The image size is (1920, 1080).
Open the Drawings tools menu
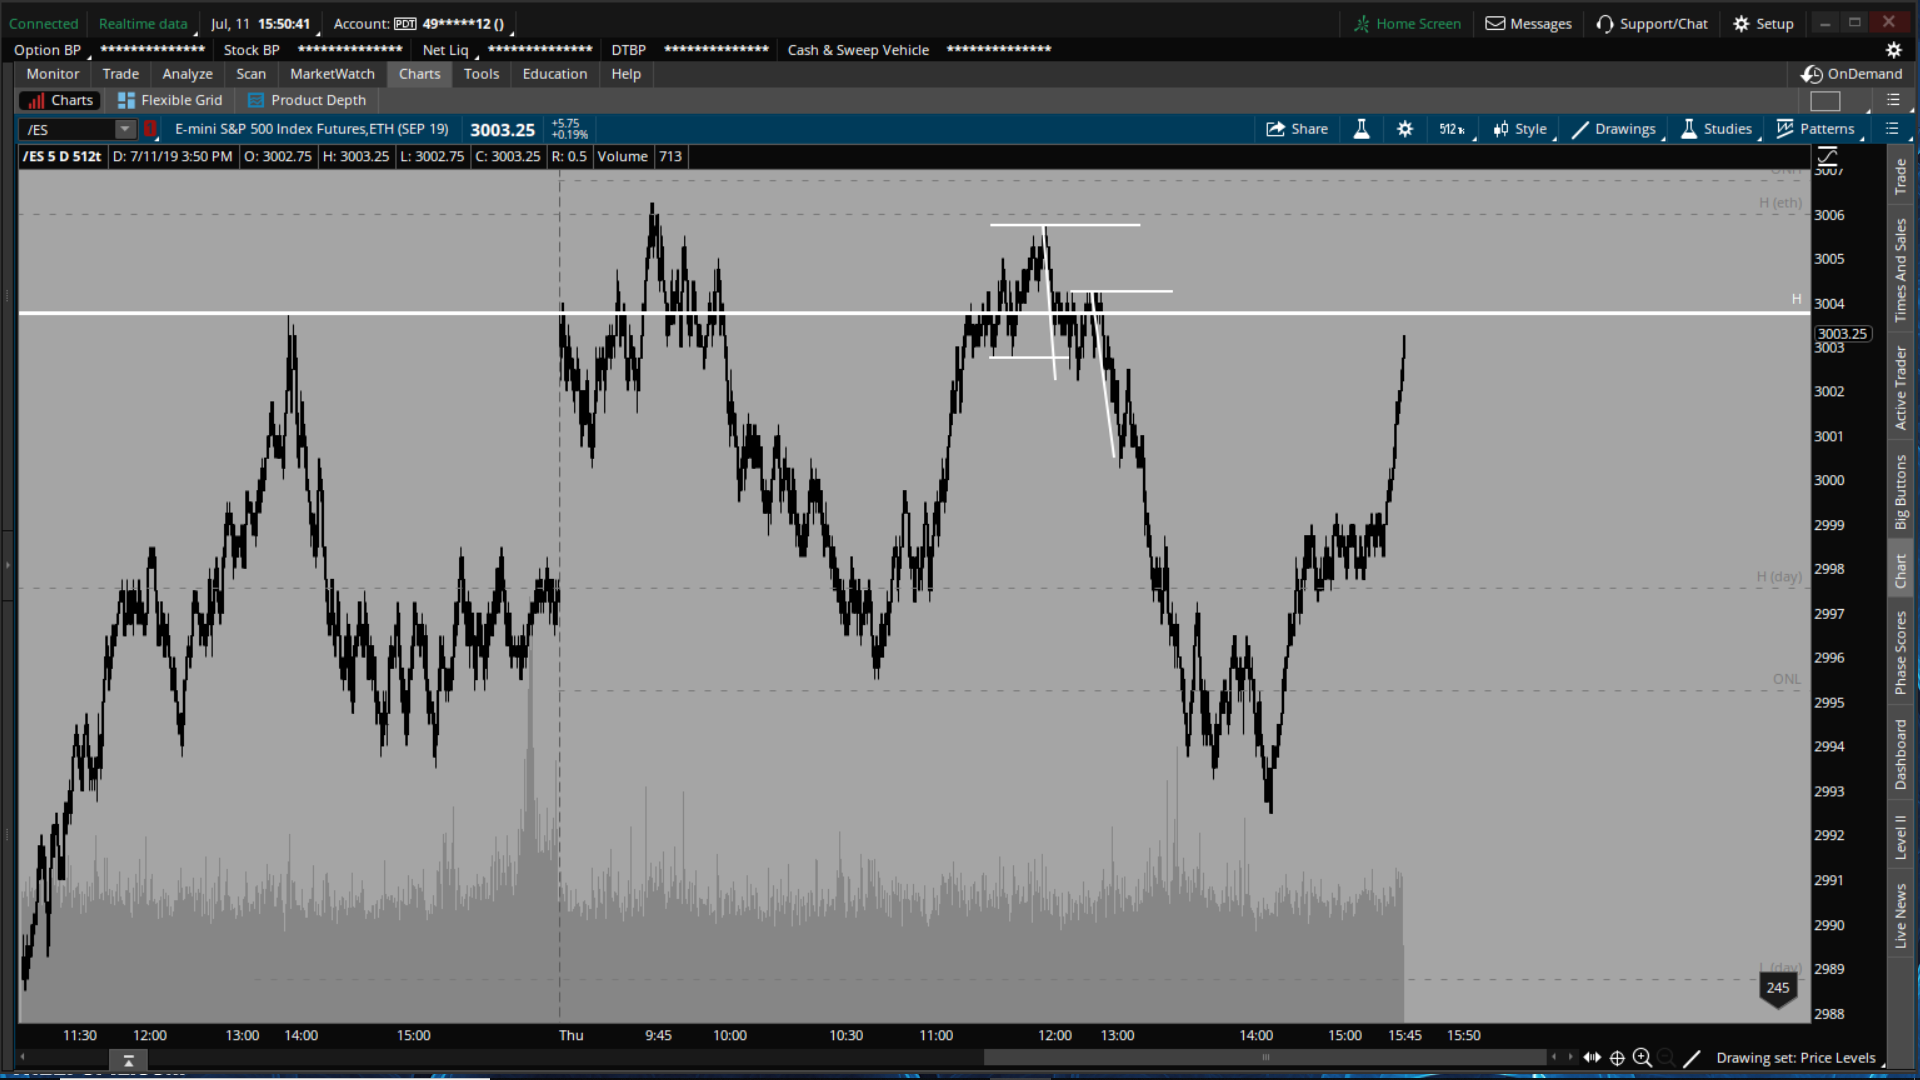pos(1614,129)
